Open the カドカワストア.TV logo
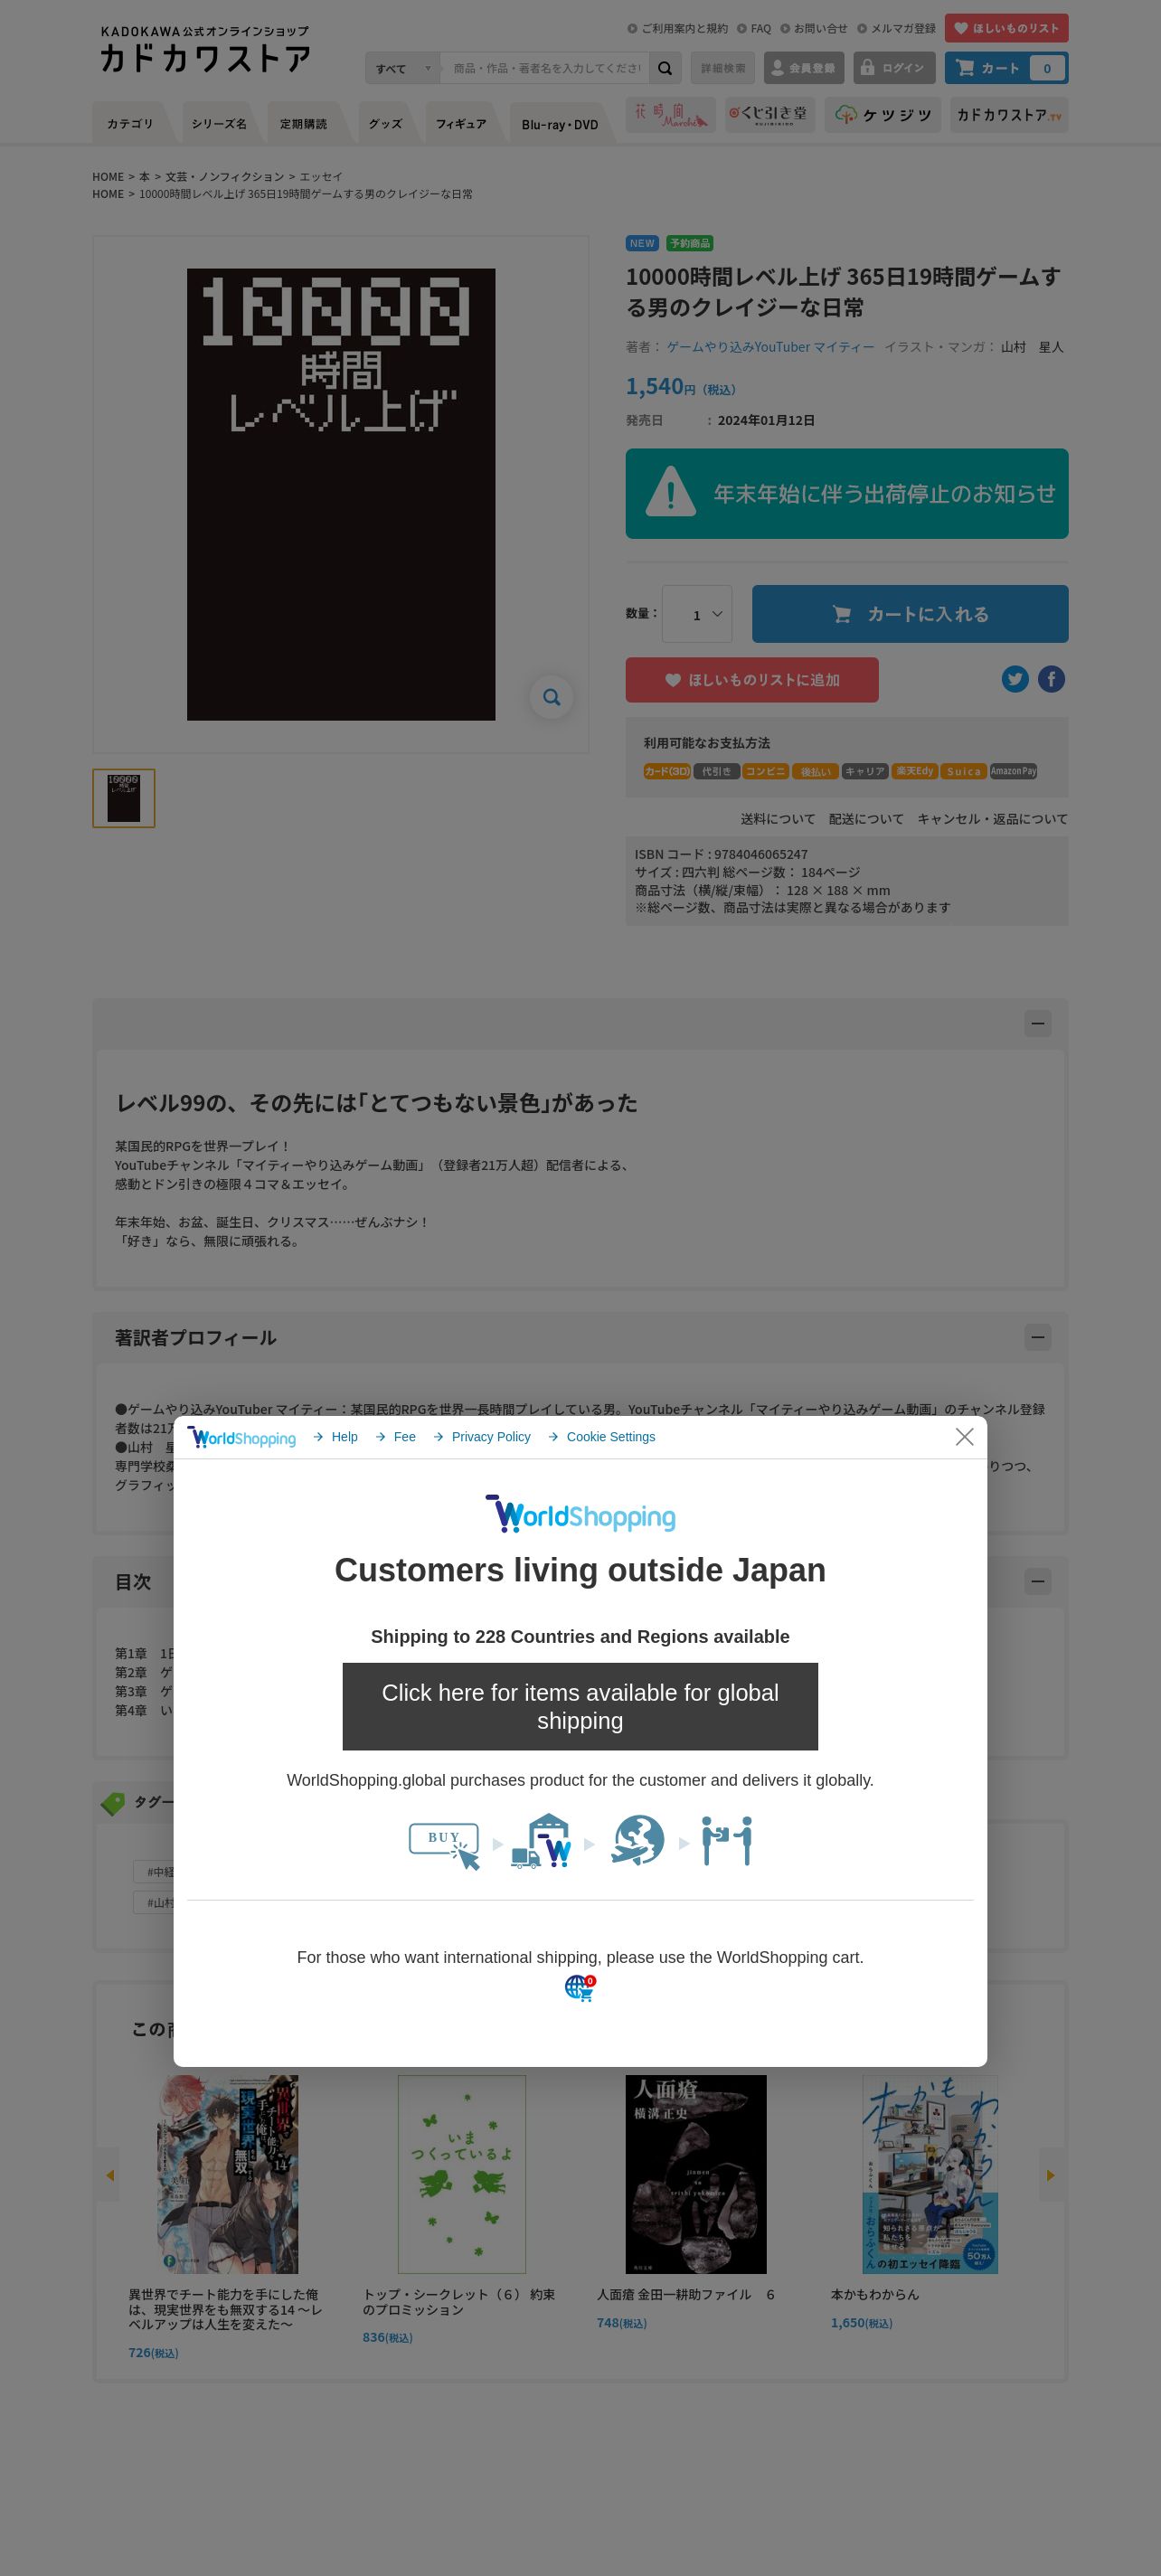This screenshot has height=2576, width=1161. pyautogui.click(x=1009, y=115)
